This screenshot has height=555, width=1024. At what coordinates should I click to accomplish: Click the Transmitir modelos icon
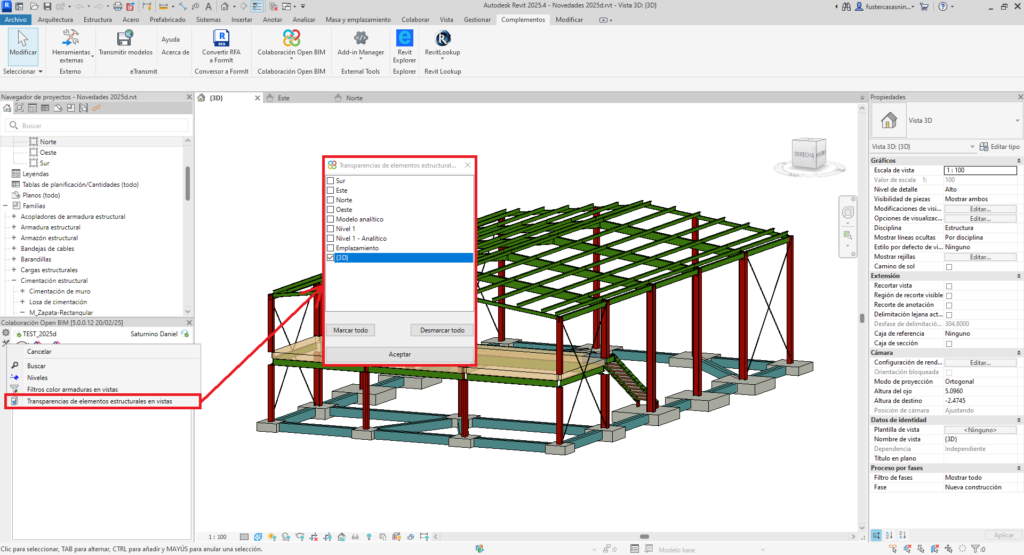(x=125, y=38)
